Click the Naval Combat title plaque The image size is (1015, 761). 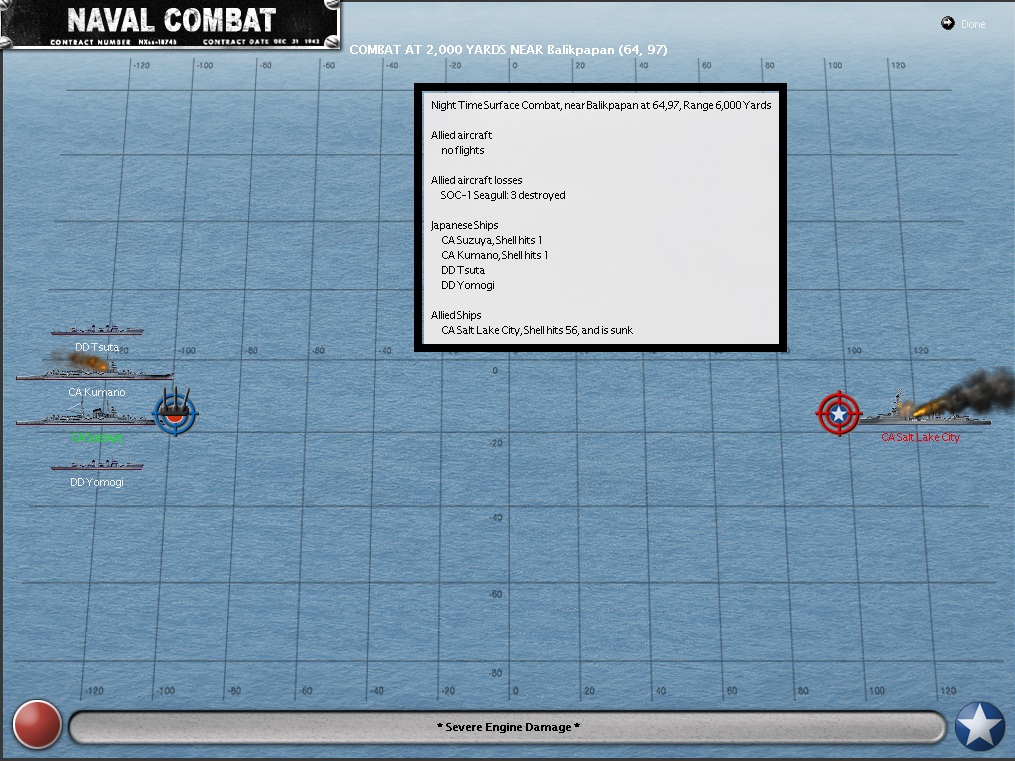click(x=170, y=25)
